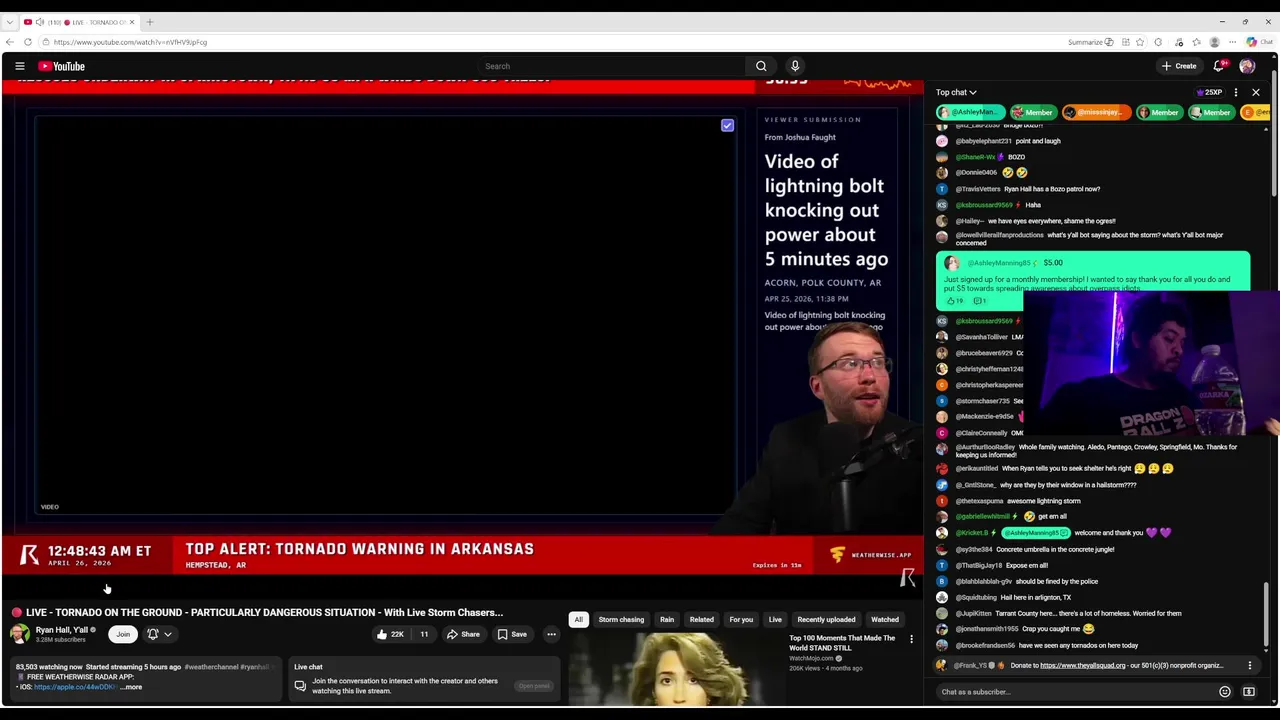Select the Recently uploaded filter chip

coord(826,620)
